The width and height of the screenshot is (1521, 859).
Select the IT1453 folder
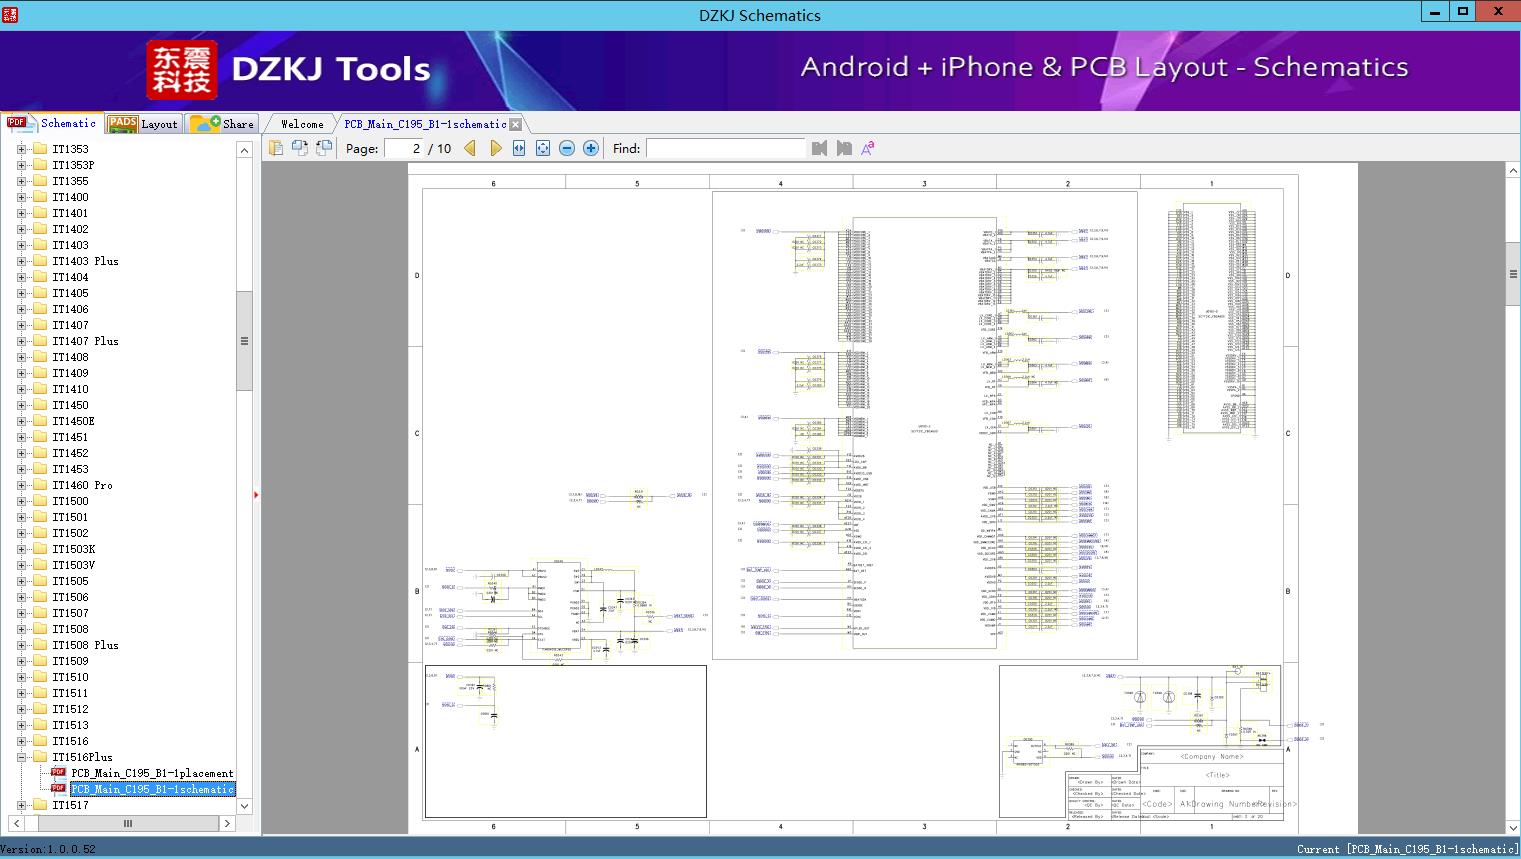(x=70, y=469)
